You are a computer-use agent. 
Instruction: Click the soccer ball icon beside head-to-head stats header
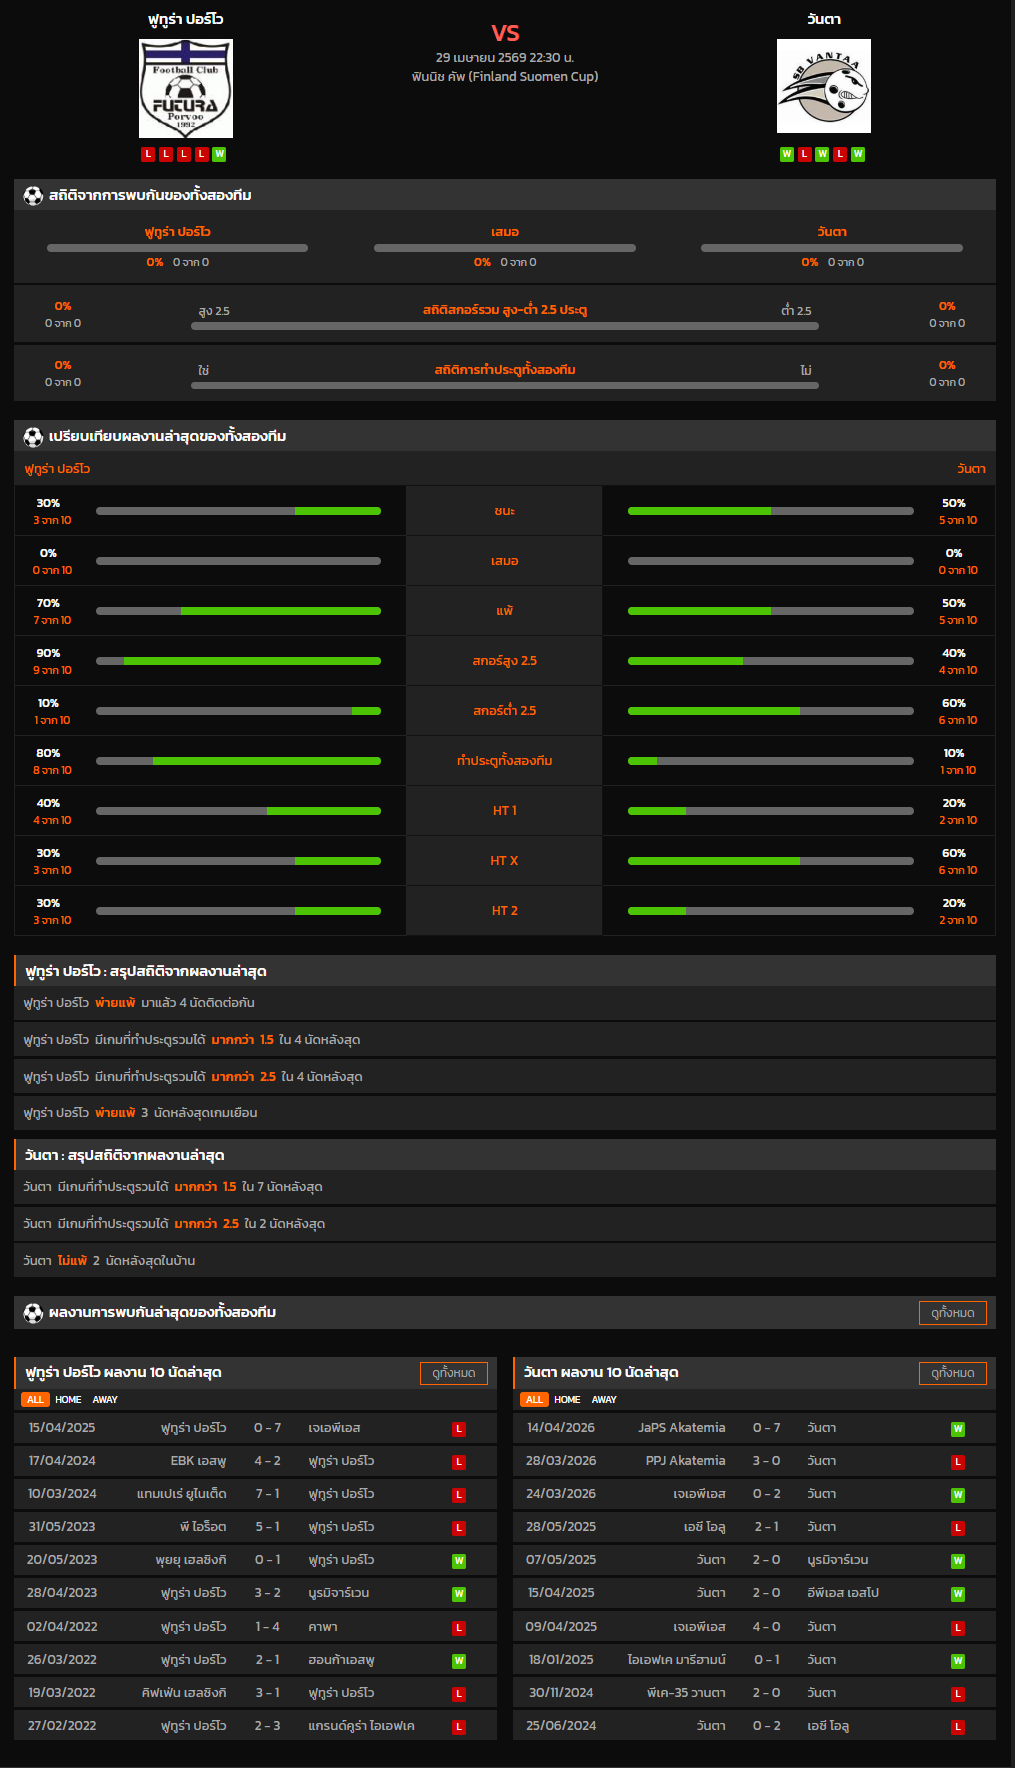point(33,196)
